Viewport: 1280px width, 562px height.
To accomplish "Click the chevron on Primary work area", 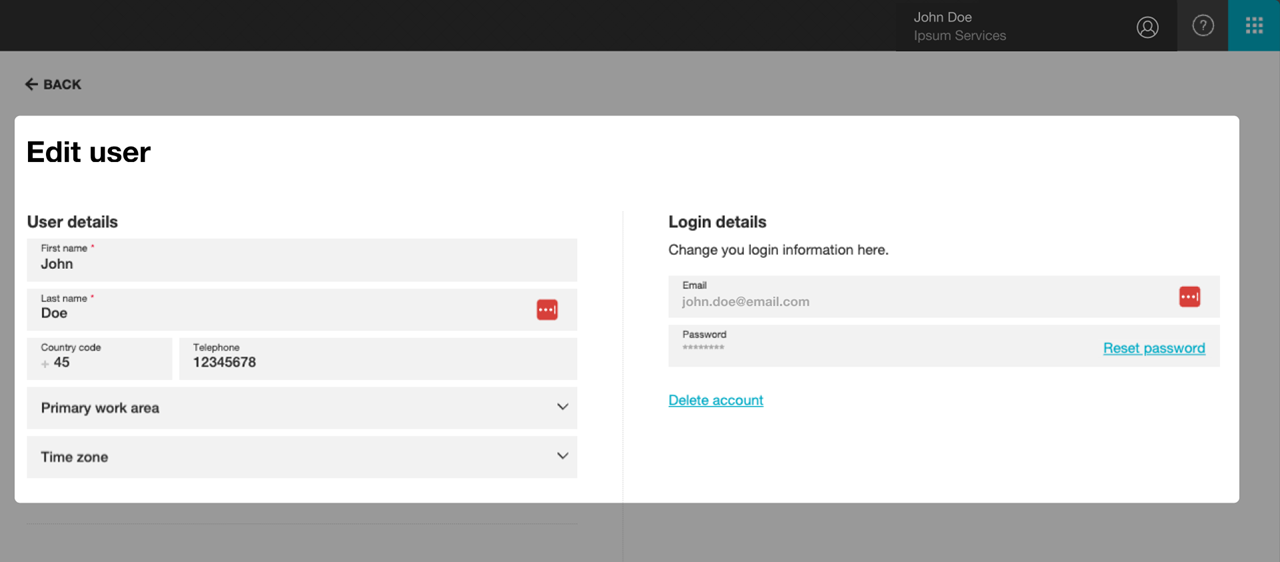I will (x=562, y=407).
